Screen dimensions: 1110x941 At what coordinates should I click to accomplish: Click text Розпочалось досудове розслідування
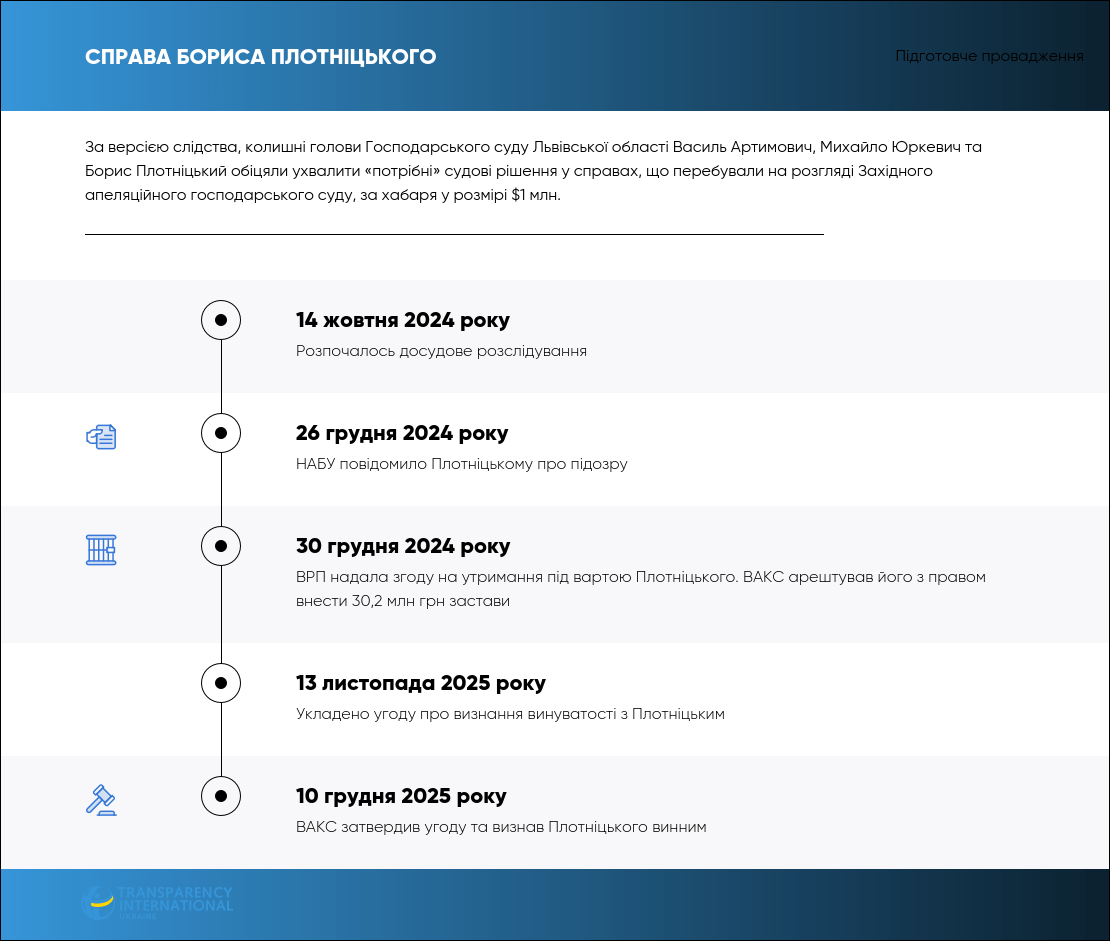[x=441, y=351]
